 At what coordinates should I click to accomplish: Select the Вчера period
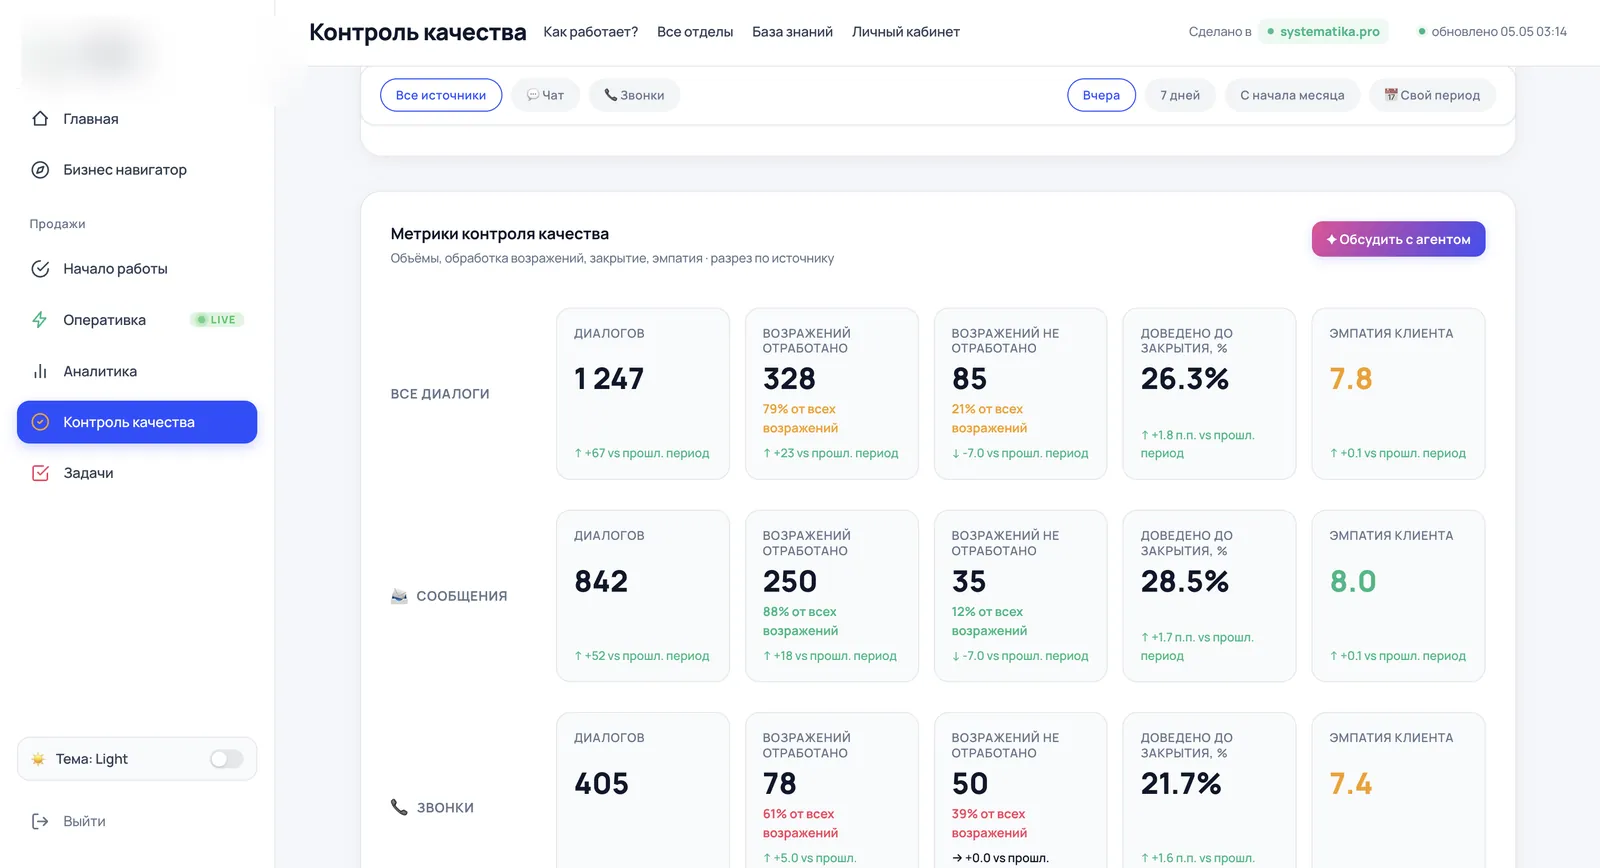tap(1101, 95)
